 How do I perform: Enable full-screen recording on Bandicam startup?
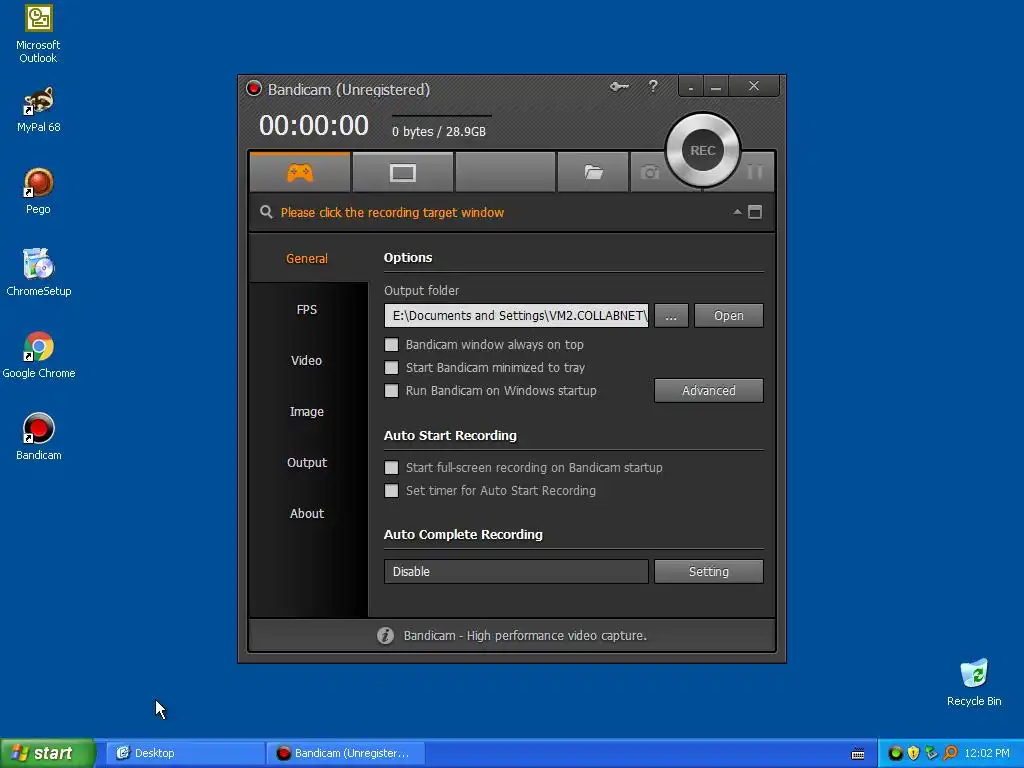pos(391,468)
